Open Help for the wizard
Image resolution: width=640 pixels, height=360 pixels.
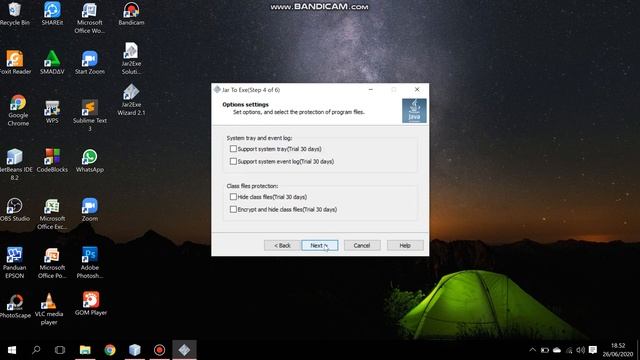coord(405,245)
